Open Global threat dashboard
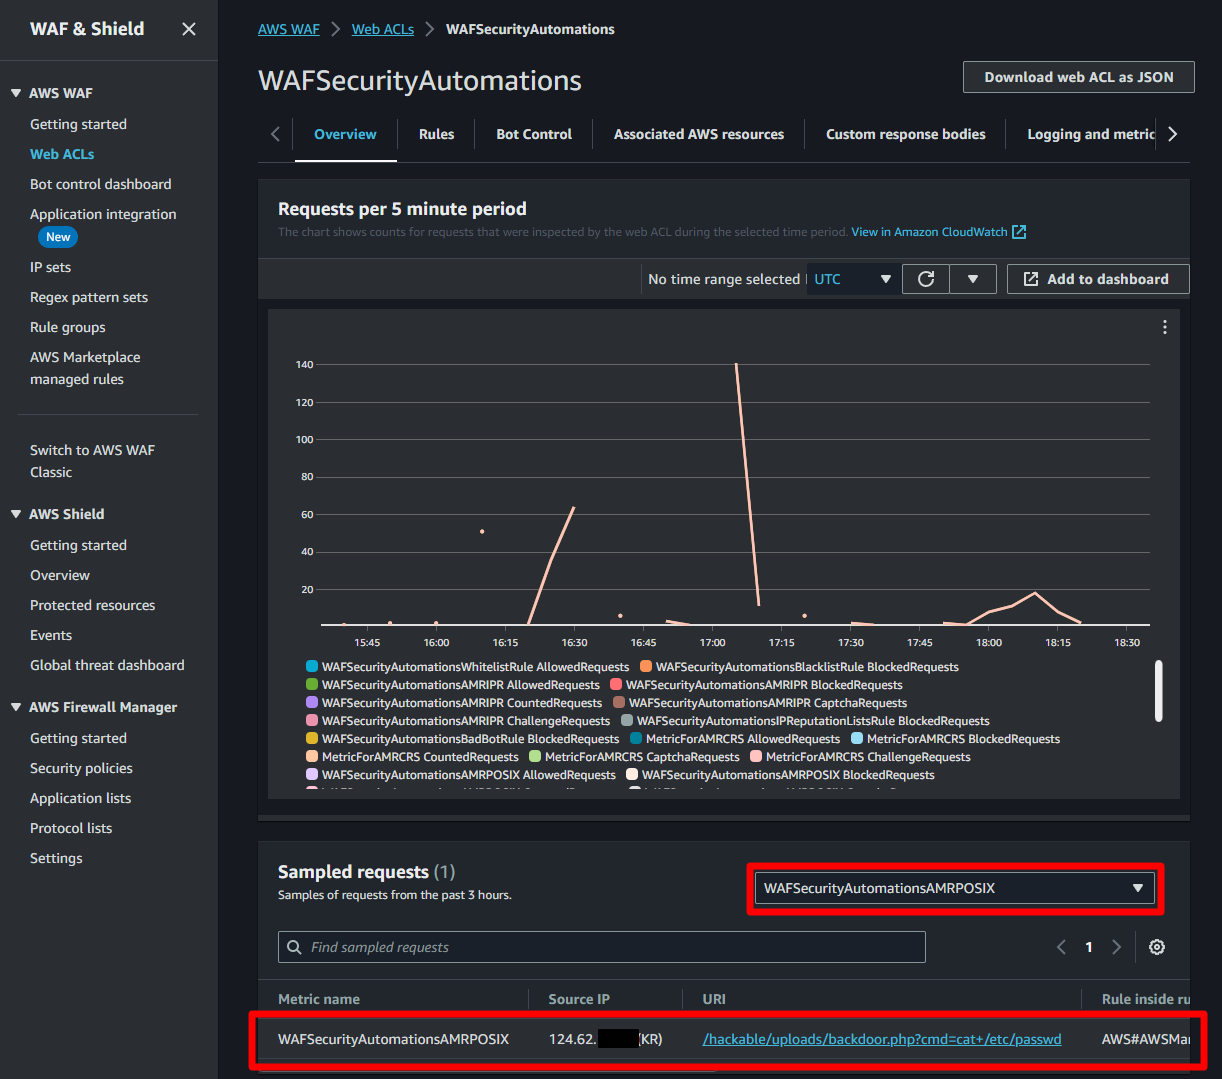Viewport: 1222px width, 1079px height. (107, 665)
